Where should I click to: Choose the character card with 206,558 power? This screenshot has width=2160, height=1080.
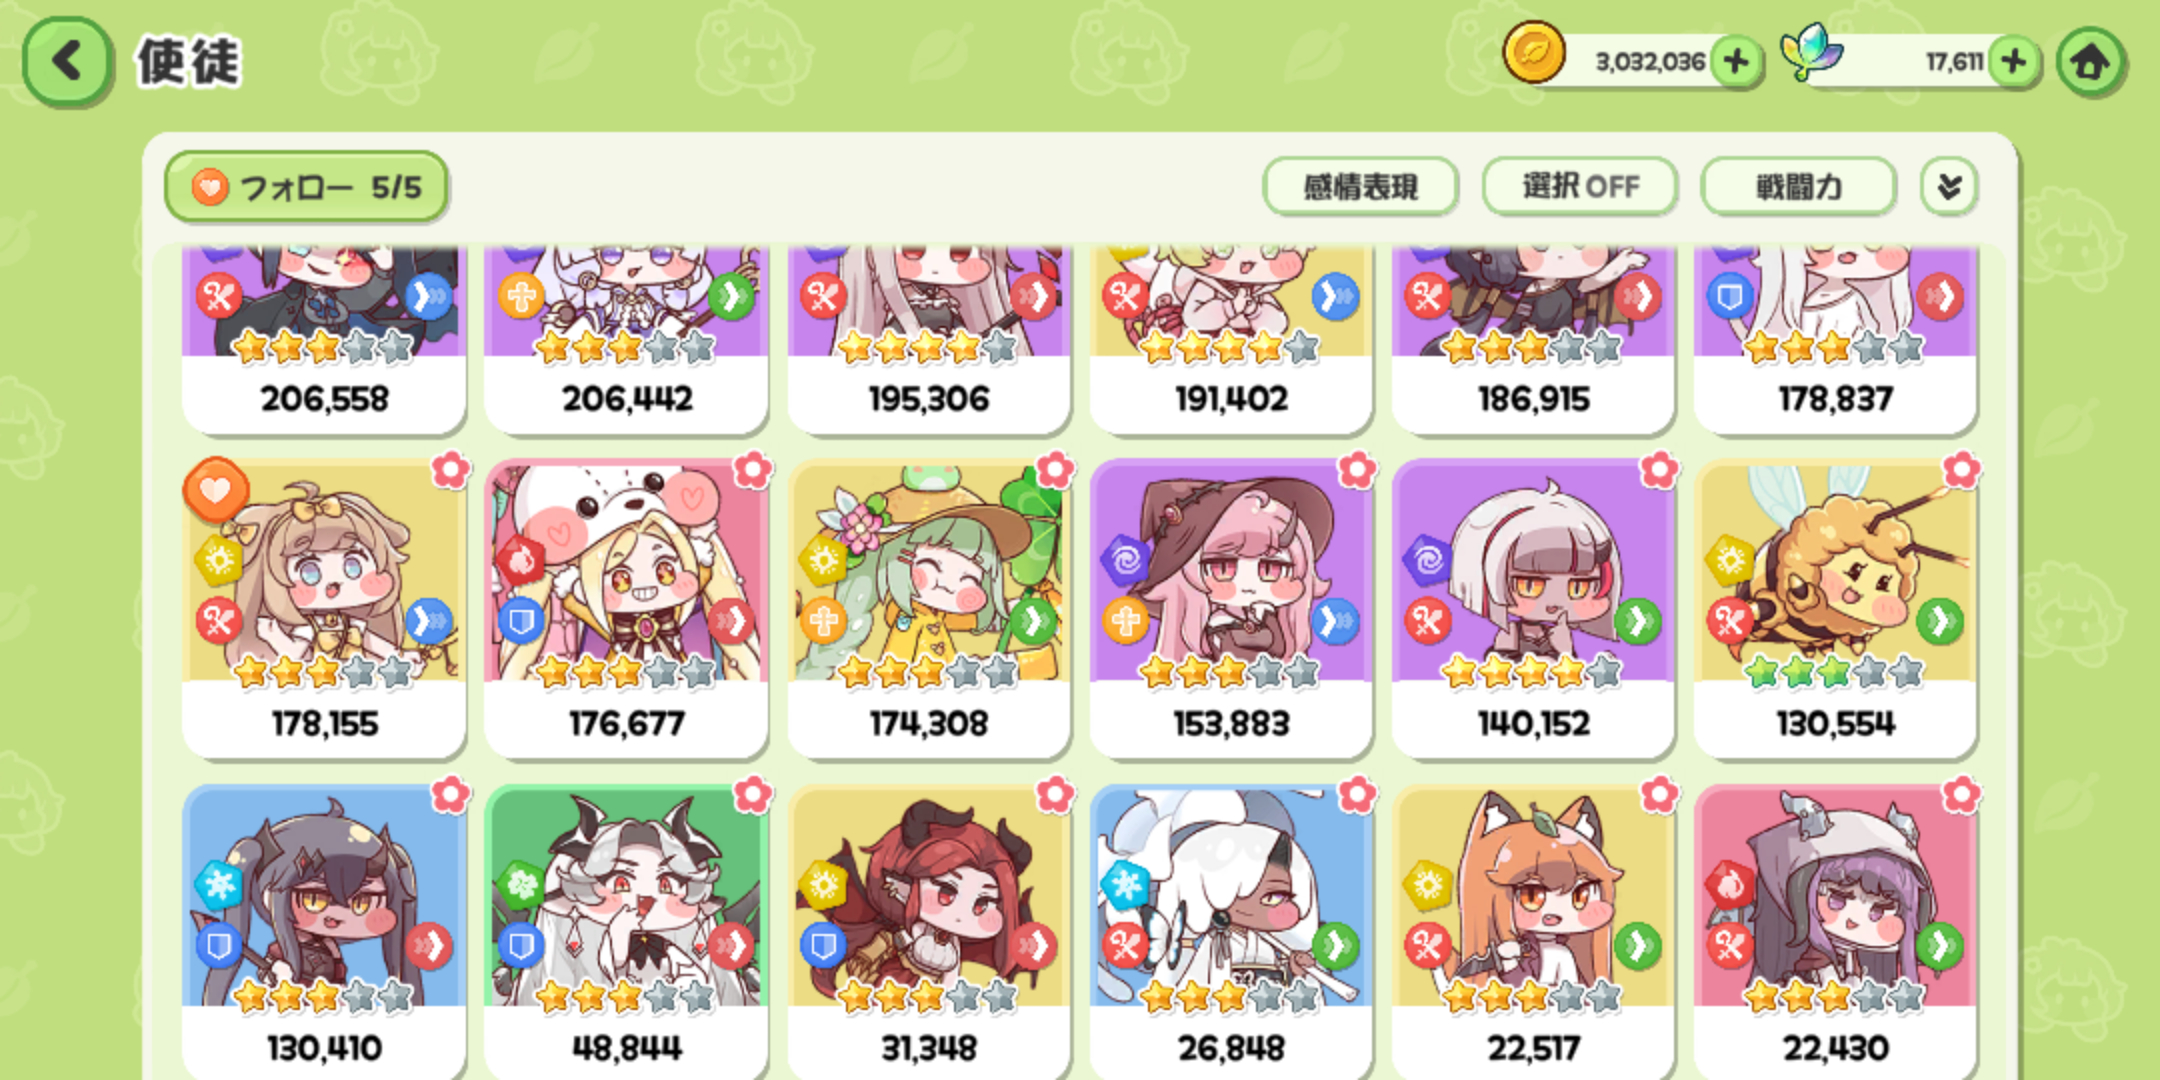click(324, 340)
